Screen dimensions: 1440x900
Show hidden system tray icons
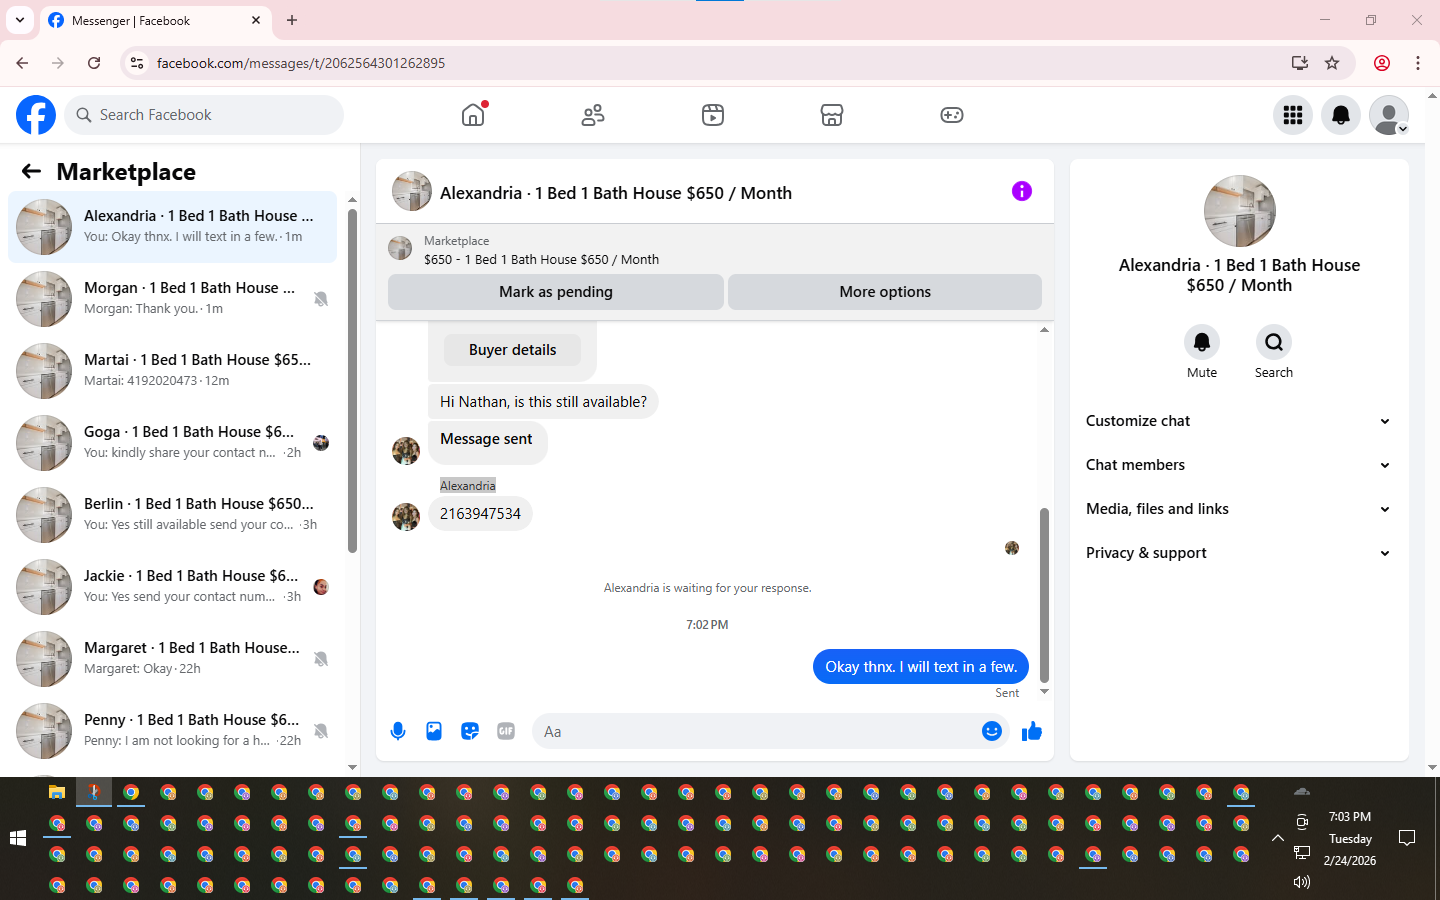[1277, 838]
